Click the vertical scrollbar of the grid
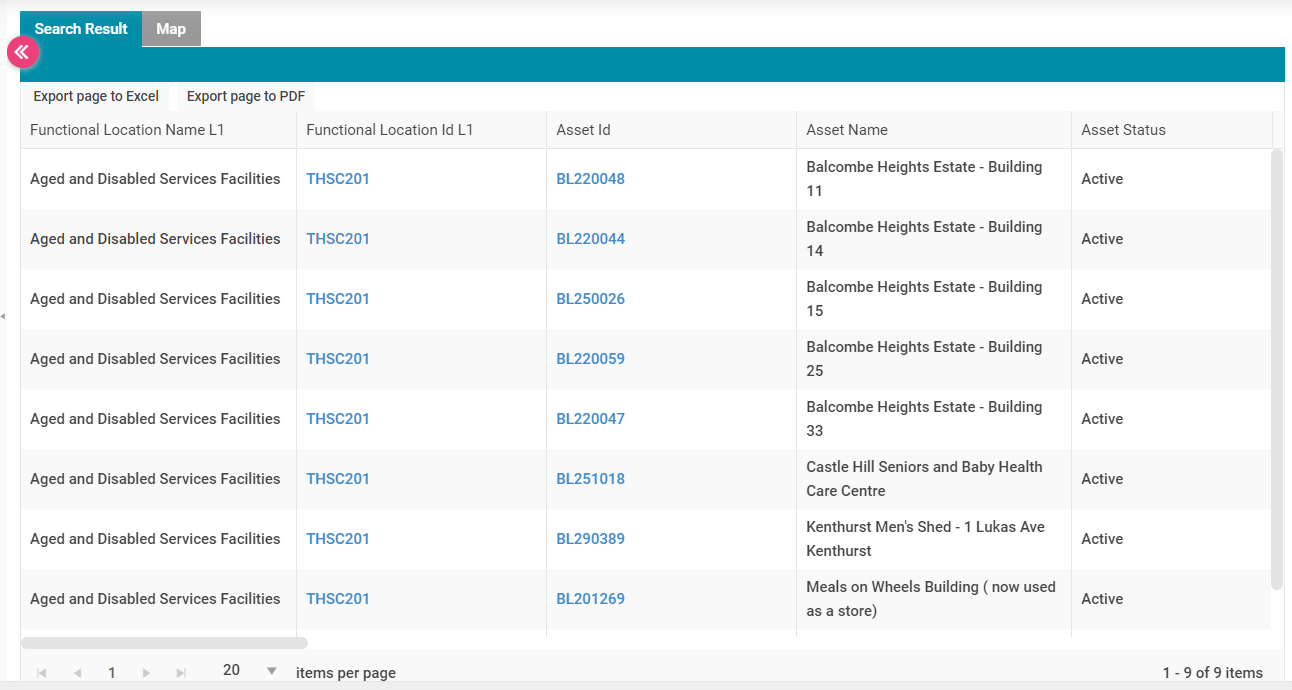Image resolution: width=1292 pixels, height=690 pixels. pyautogui.click(x=1276, y=368)
